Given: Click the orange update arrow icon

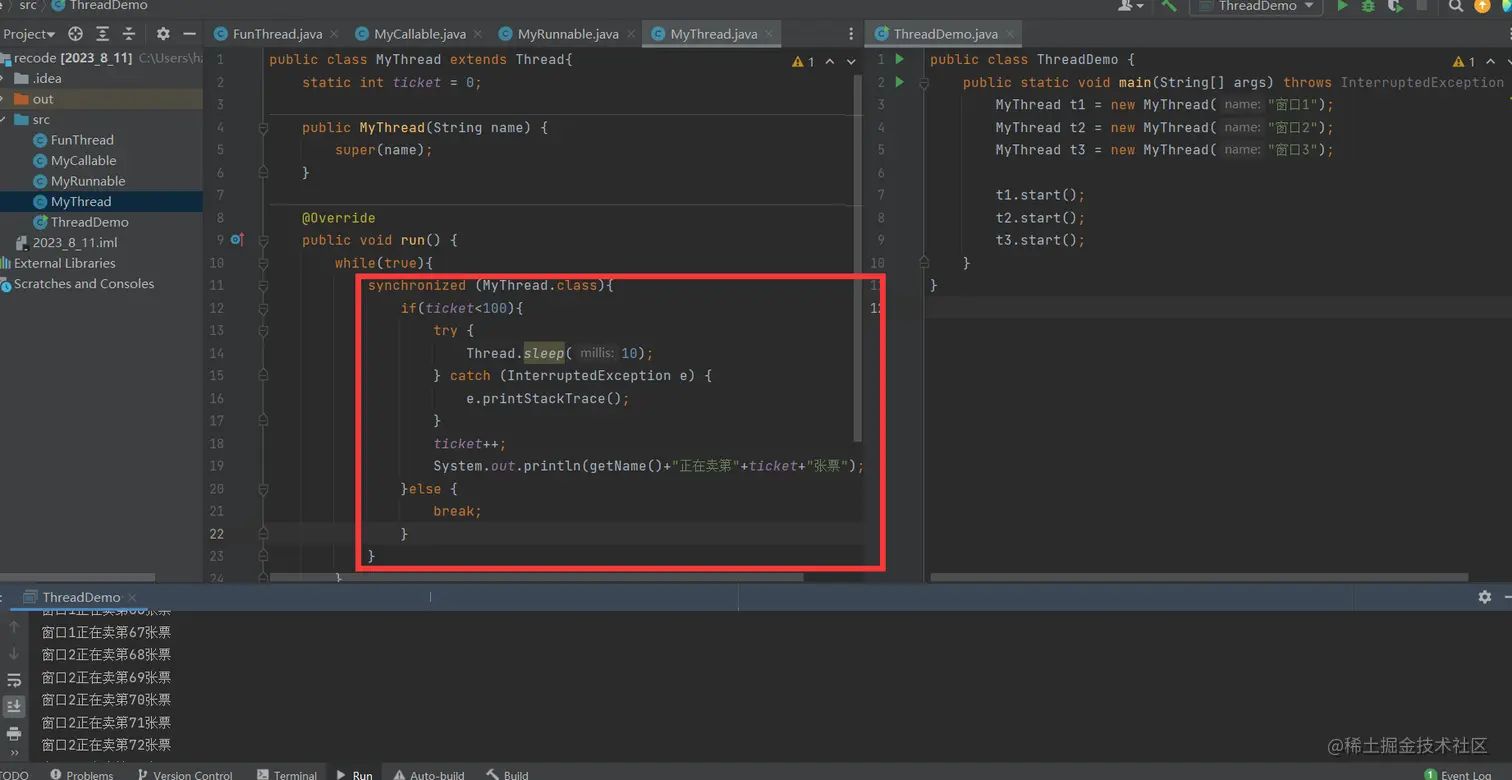Looking at the screenshot, I should [1482, 6].
